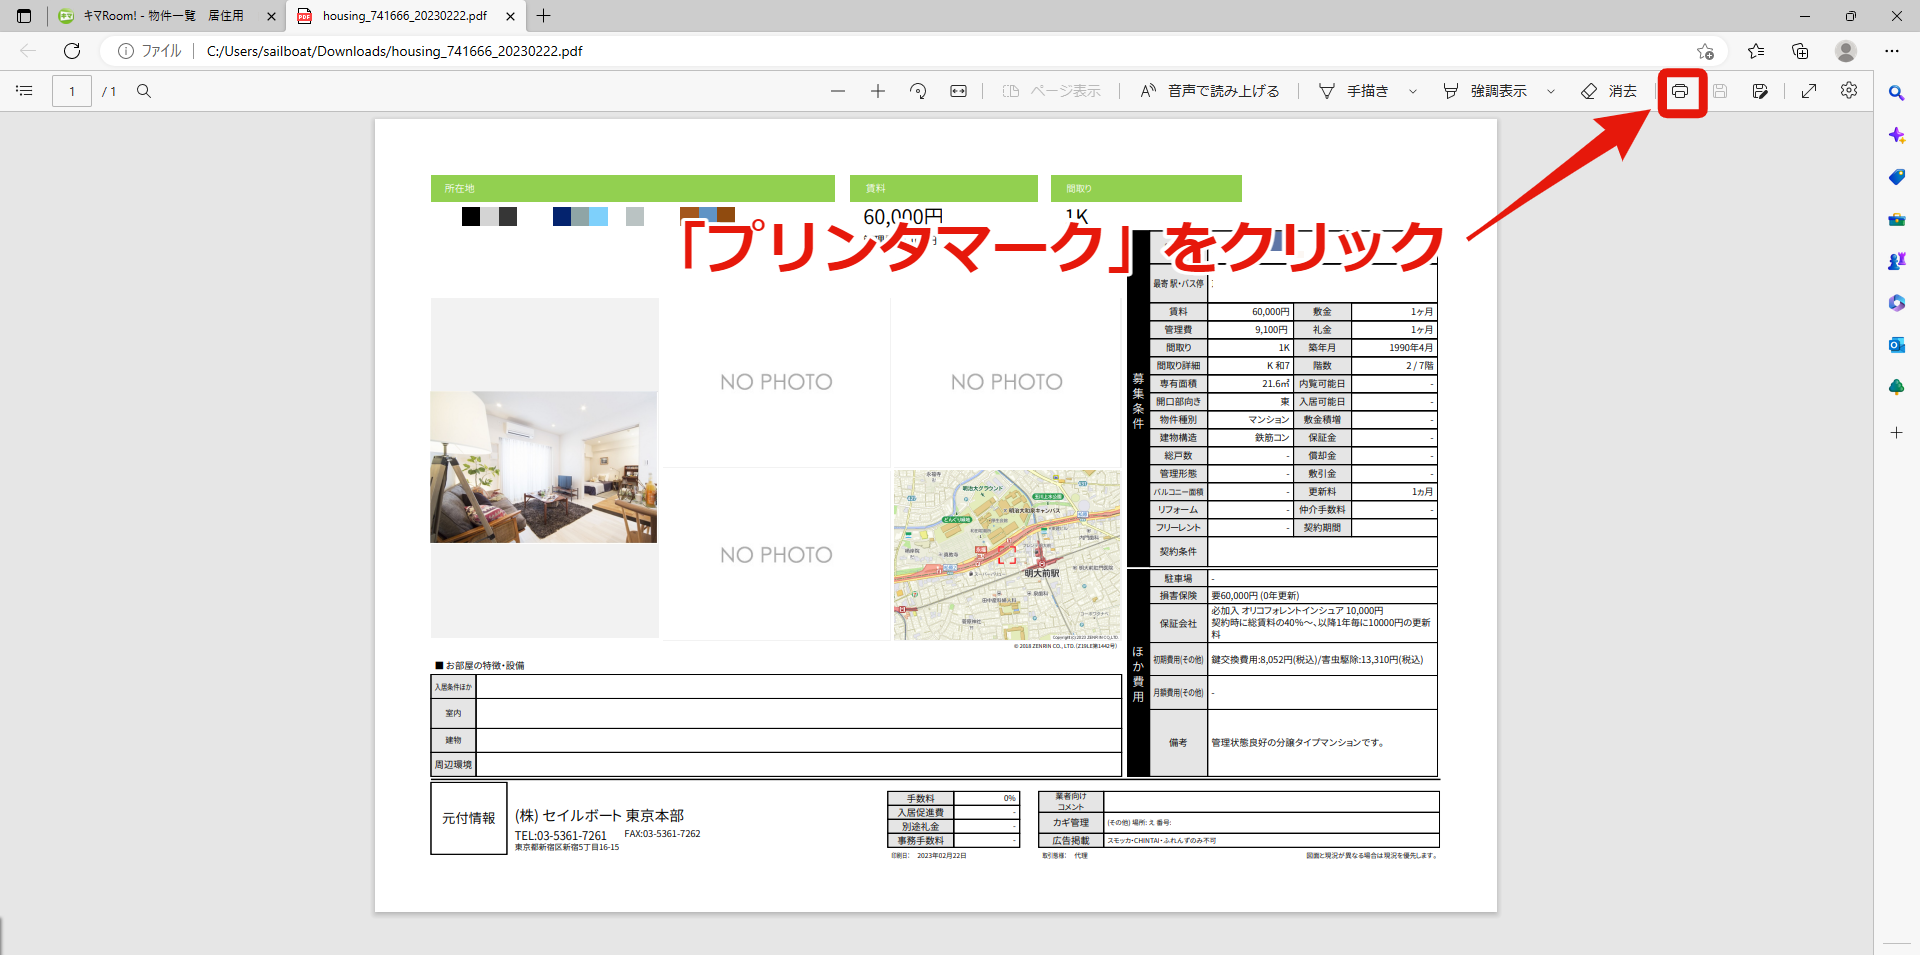This screenshot has height=955, width=1920.
Task: Click the save-as icon
Action: click(1760, 91)
